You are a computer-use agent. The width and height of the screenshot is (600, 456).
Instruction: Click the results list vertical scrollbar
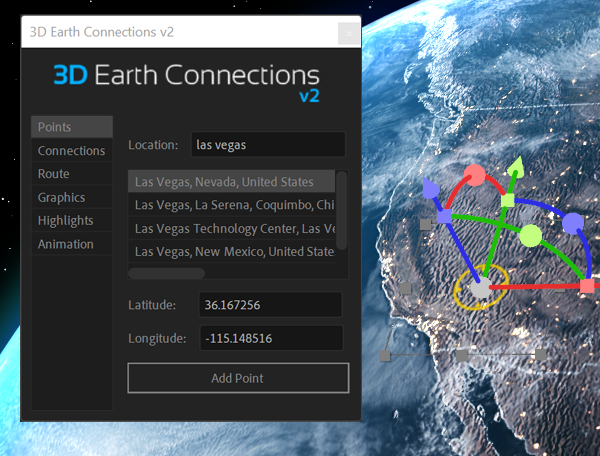341,210
